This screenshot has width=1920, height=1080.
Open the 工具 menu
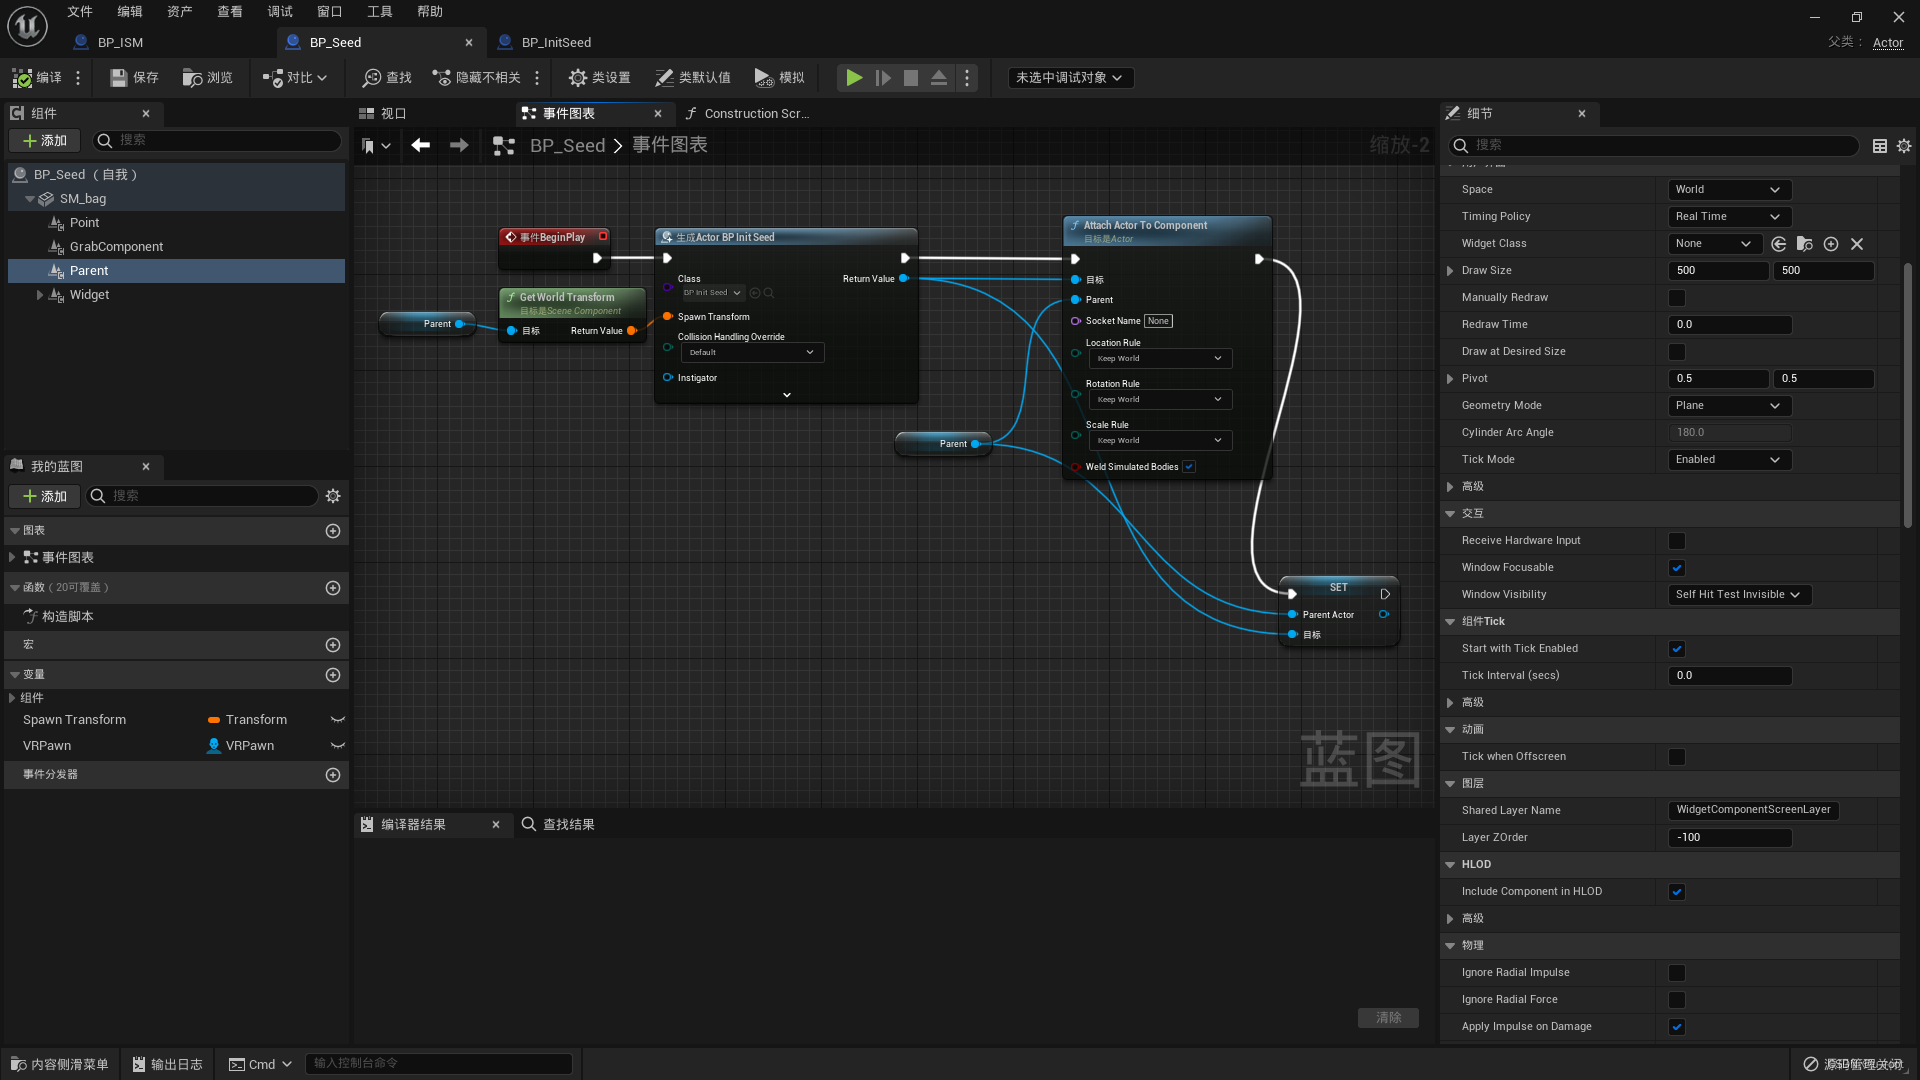[x=380, y=12]
